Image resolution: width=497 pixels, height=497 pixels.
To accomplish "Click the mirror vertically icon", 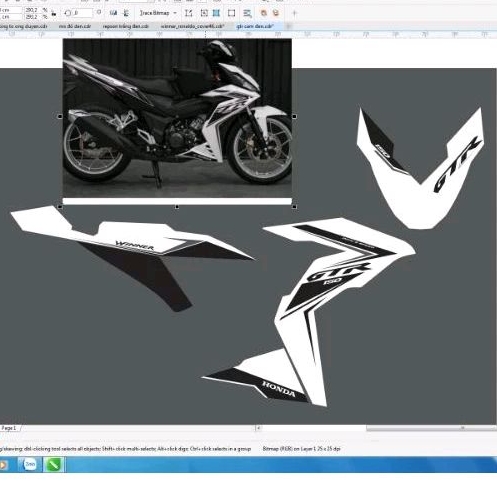I will point(126,13).
